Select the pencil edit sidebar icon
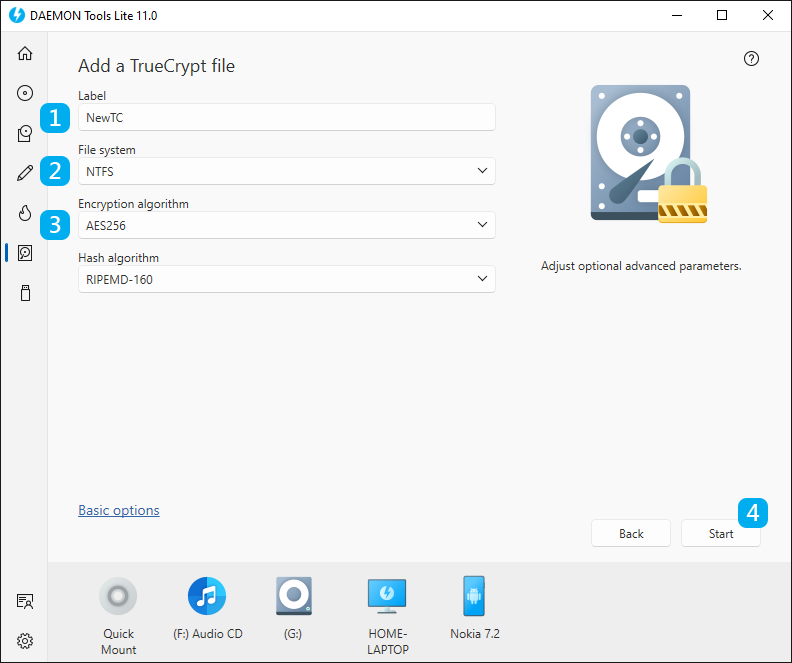The image size is (792, 663). coord(25,173)
